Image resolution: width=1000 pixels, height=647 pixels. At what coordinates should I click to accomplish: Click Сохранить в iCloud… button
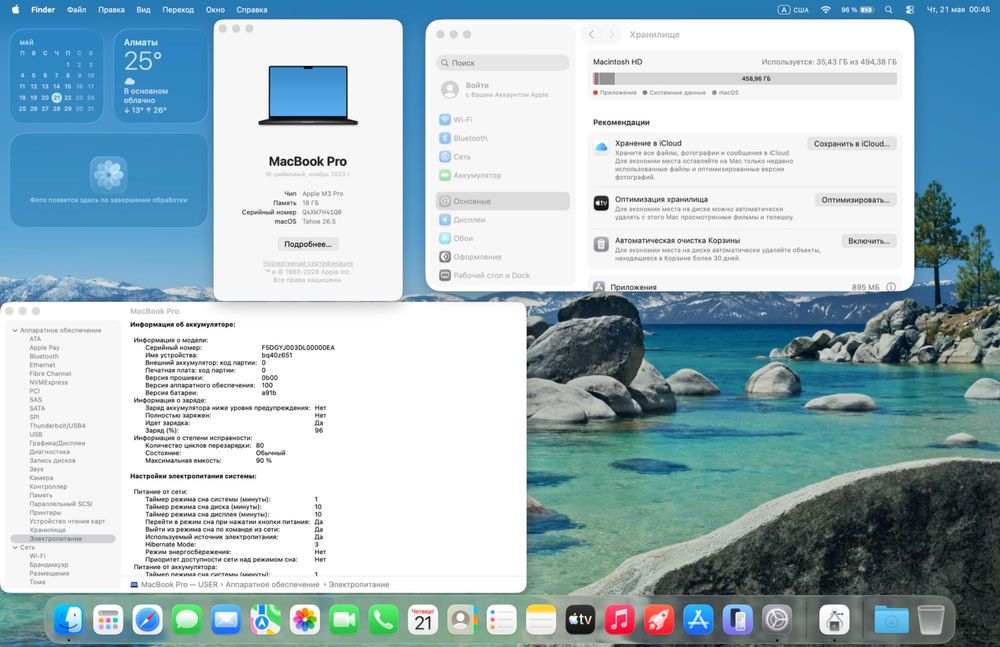(x=851, y=144)
